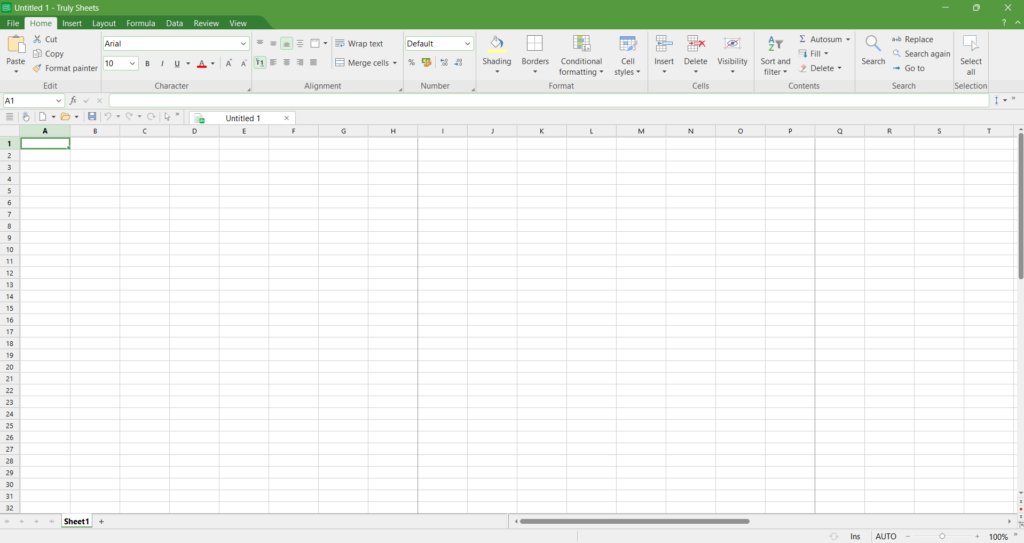Close the Untitled 1 document tab
Screen dimensions: 1024x543
click(287, 118)
